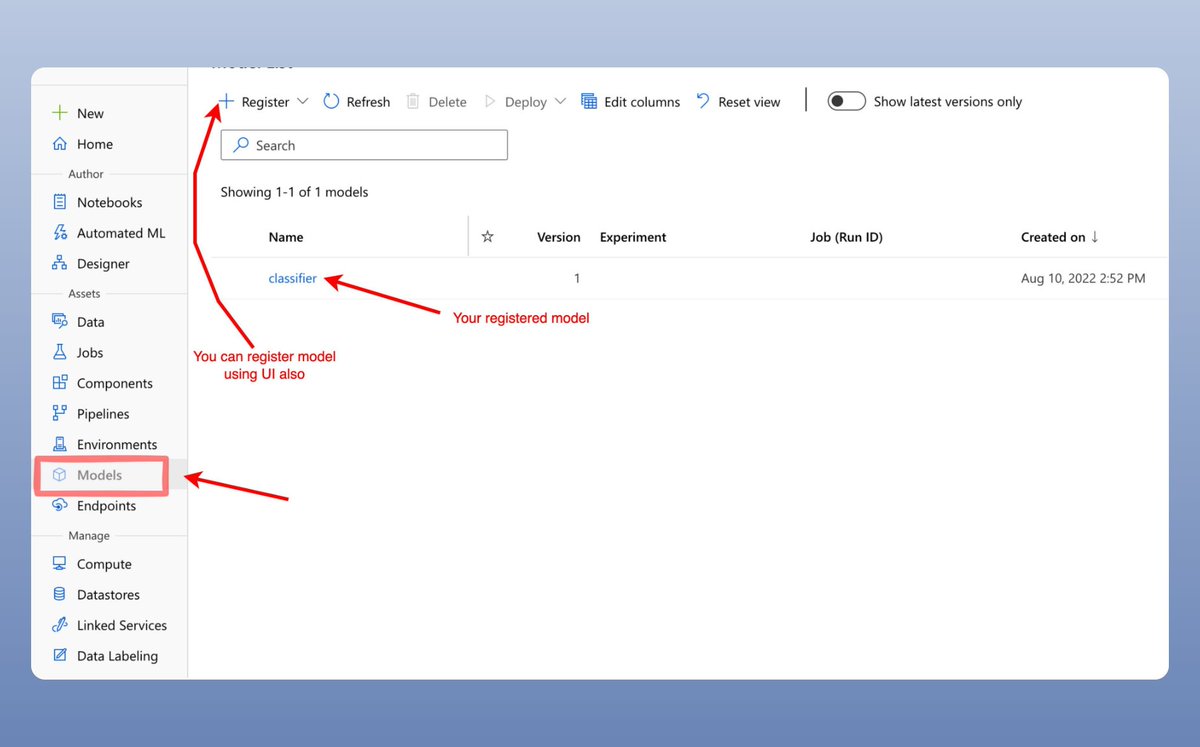1200x747 pixels.
Task: Expand the Register dropdown
Action: (x=304, y=101)
